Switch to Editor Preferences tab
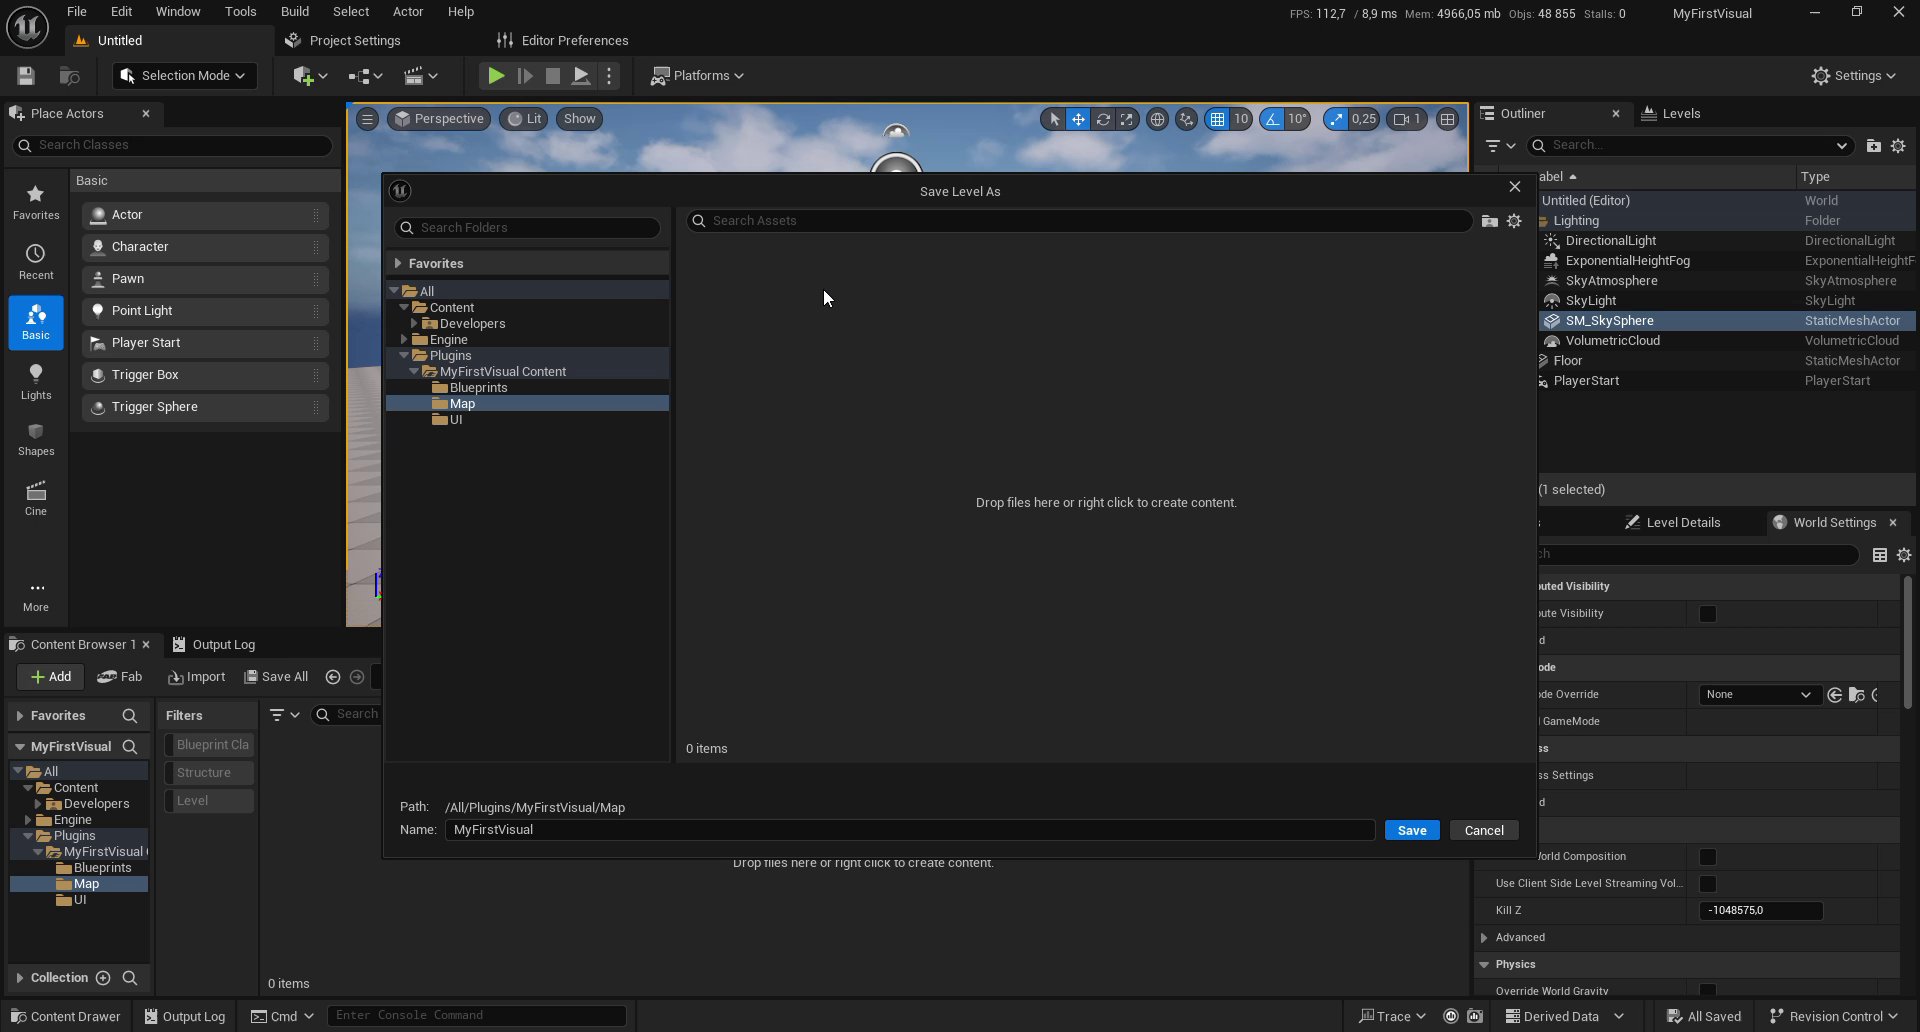The height and width of the screenshot is (1032, 1920). point(574,41)
